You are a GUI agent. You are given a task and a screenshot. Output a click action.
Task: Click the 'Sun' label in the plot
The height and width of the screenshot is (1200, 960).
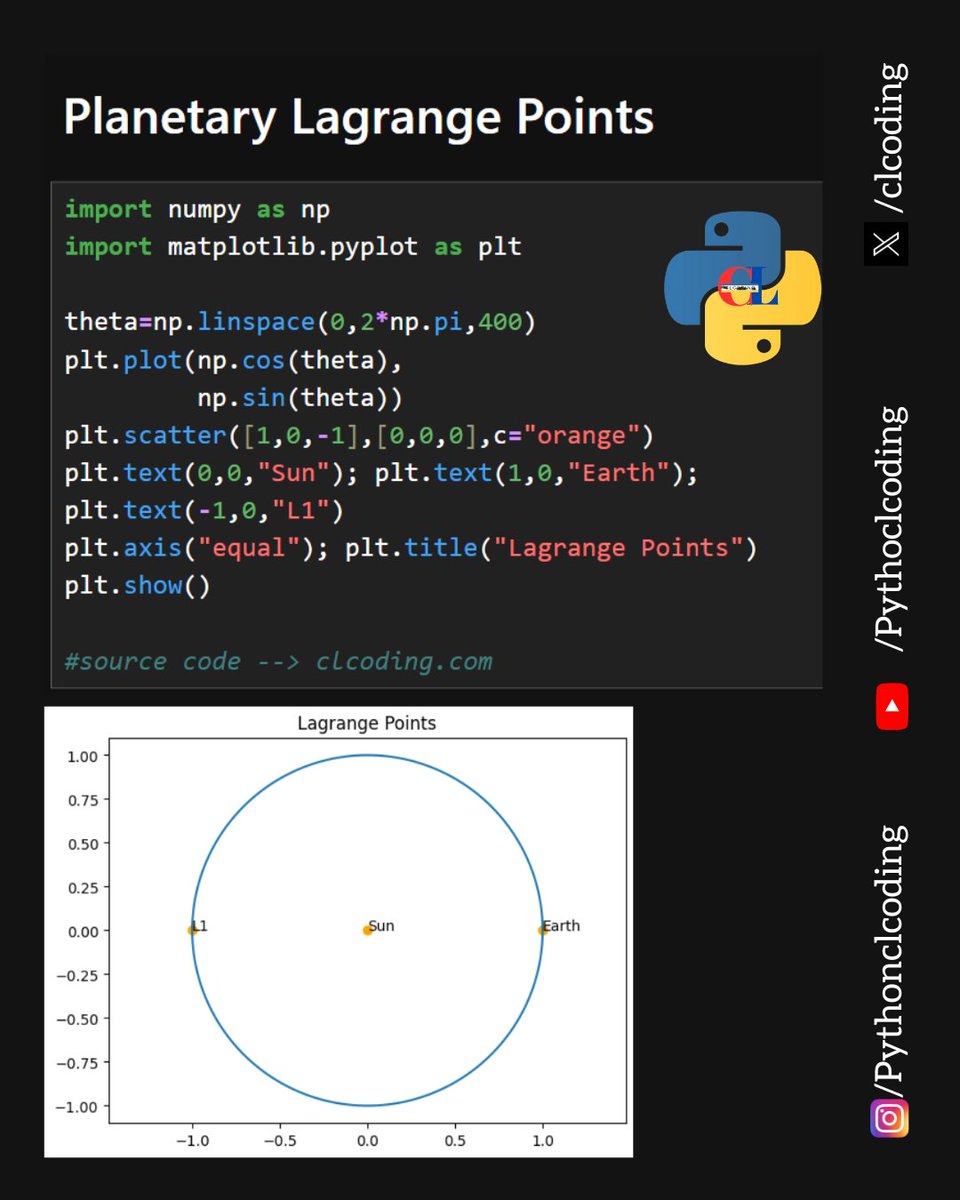381,926
